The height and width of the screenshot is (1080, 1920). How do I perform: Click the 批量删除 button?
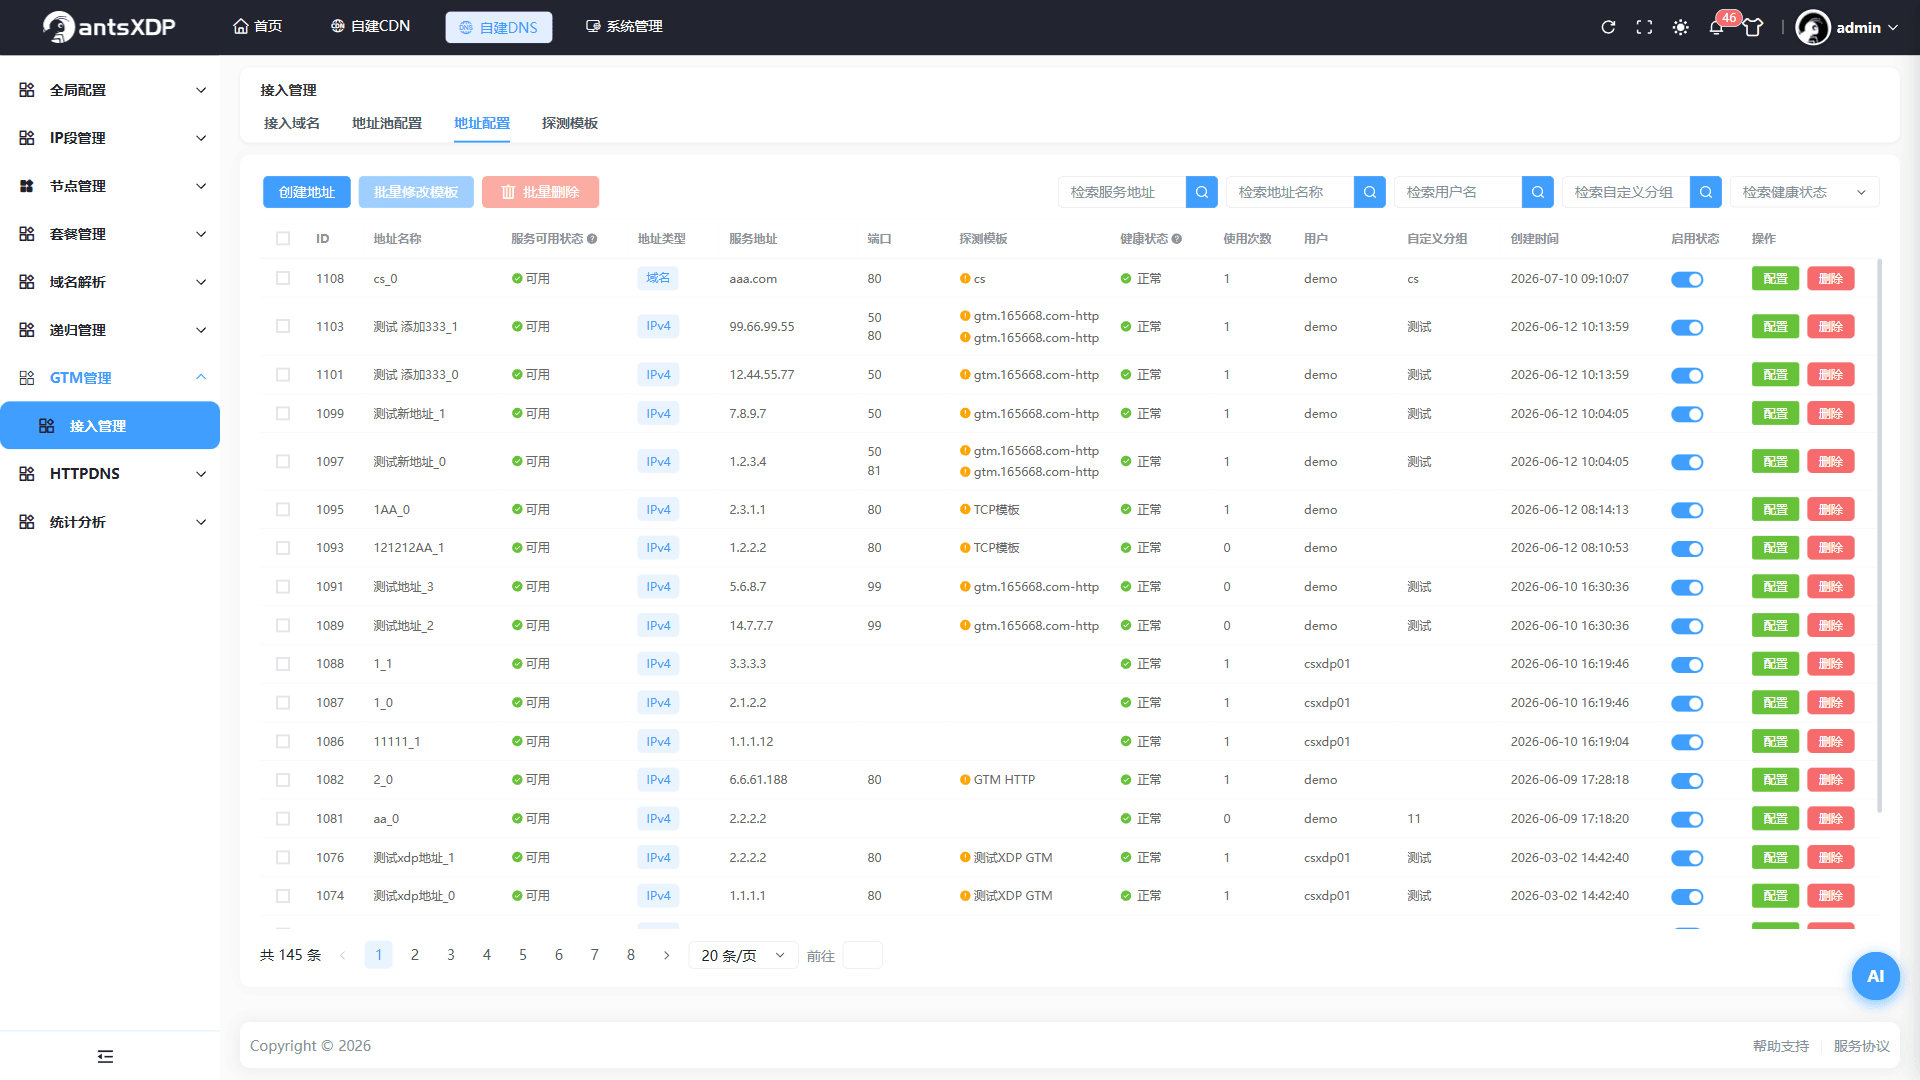click(540, 192)
